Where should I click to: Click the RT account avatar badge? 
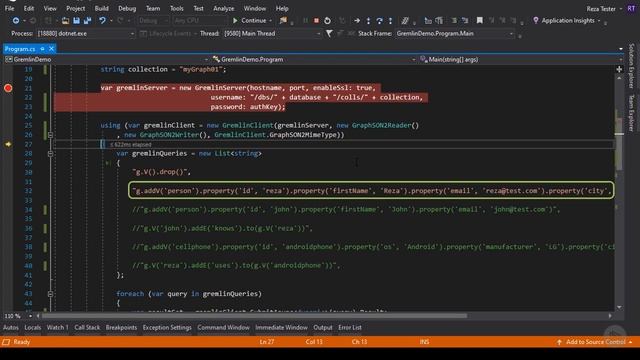tap(631, 8)
